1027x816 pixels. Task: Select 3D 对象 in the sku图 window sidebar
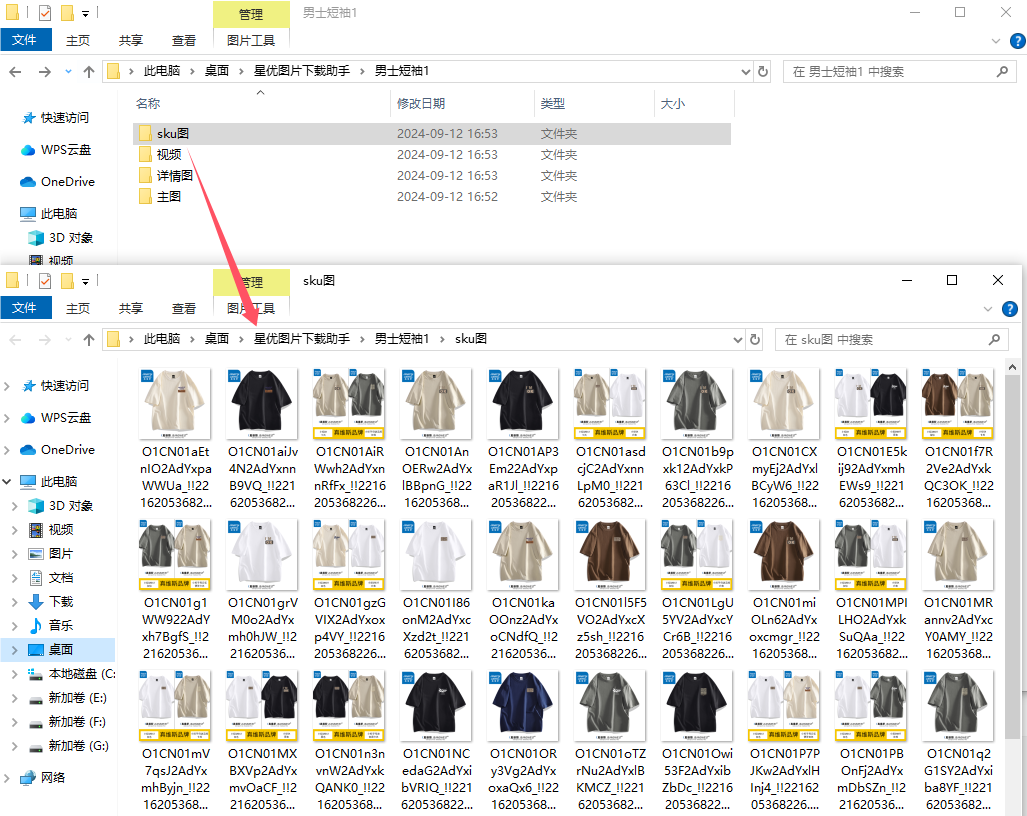[x=70, y=506]
